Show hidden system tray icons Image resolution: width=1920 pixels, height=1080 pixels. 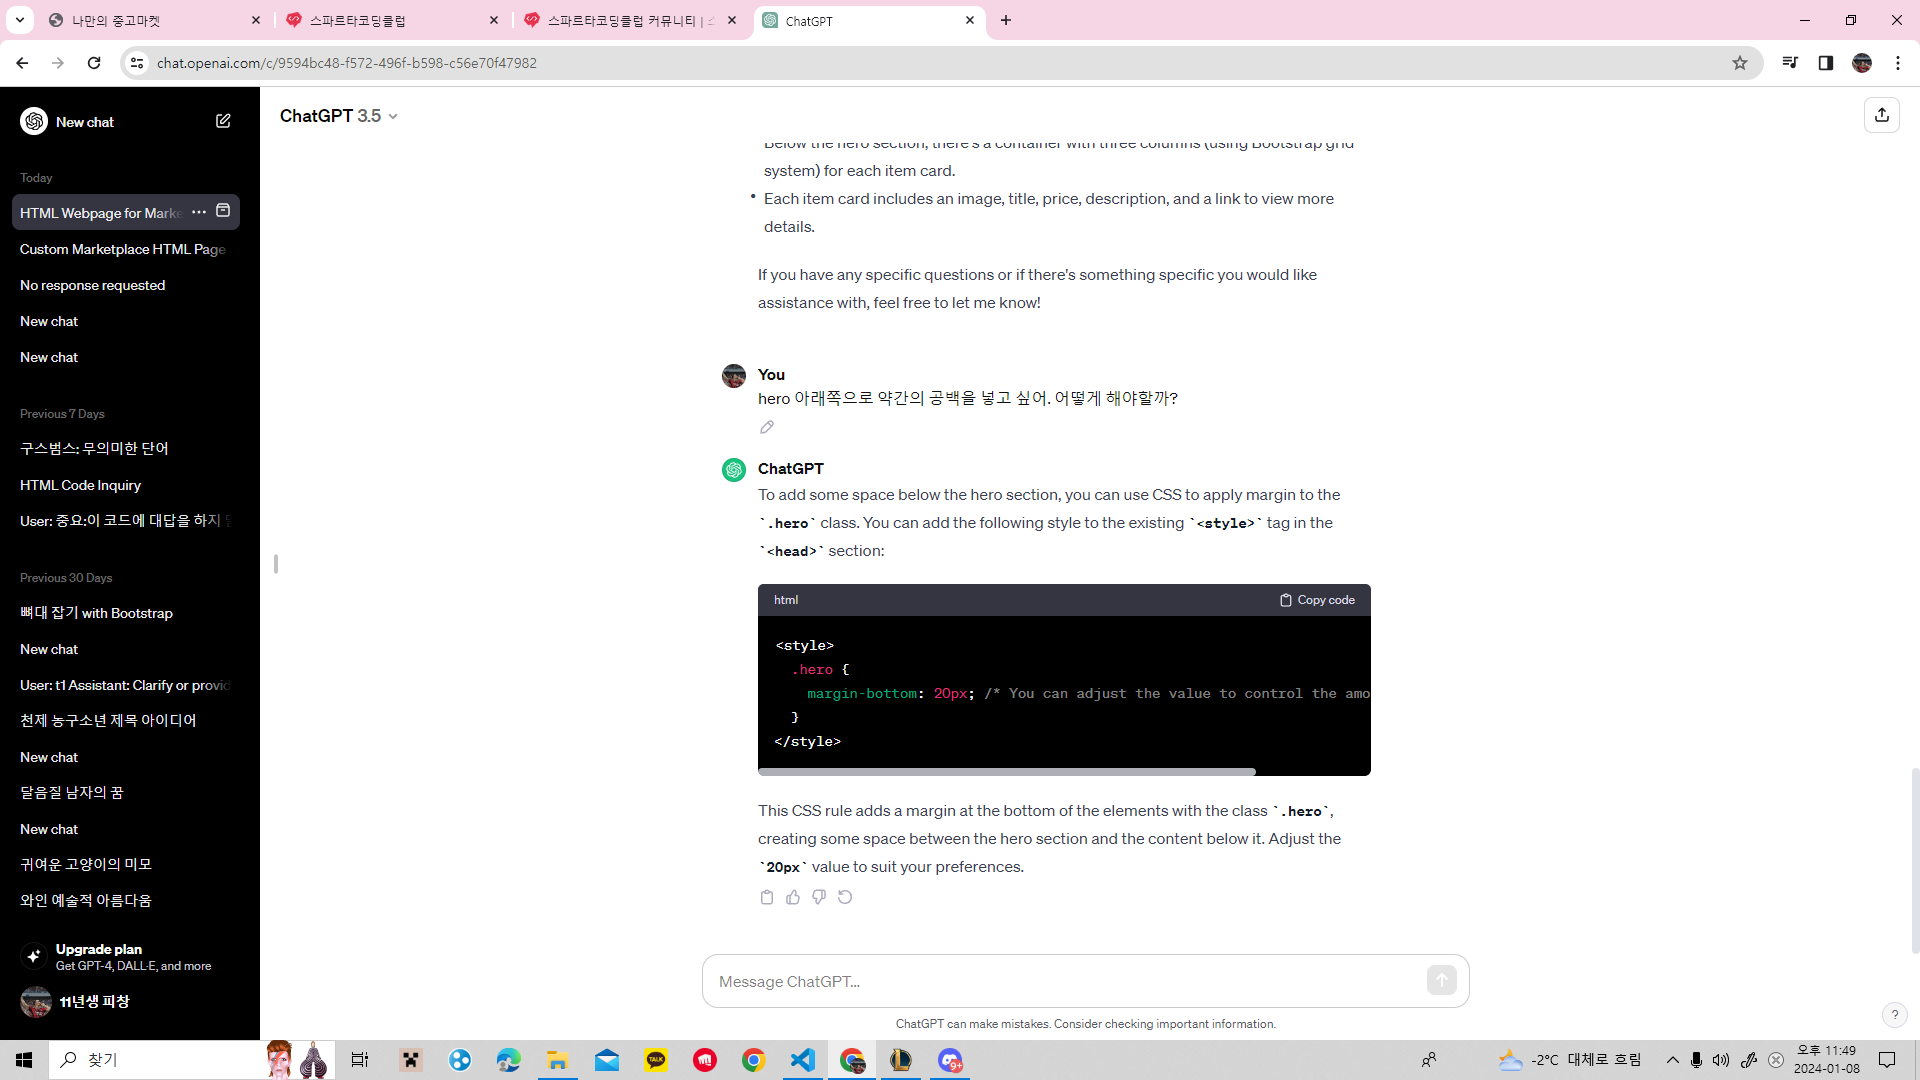tap(1672, 1060)
